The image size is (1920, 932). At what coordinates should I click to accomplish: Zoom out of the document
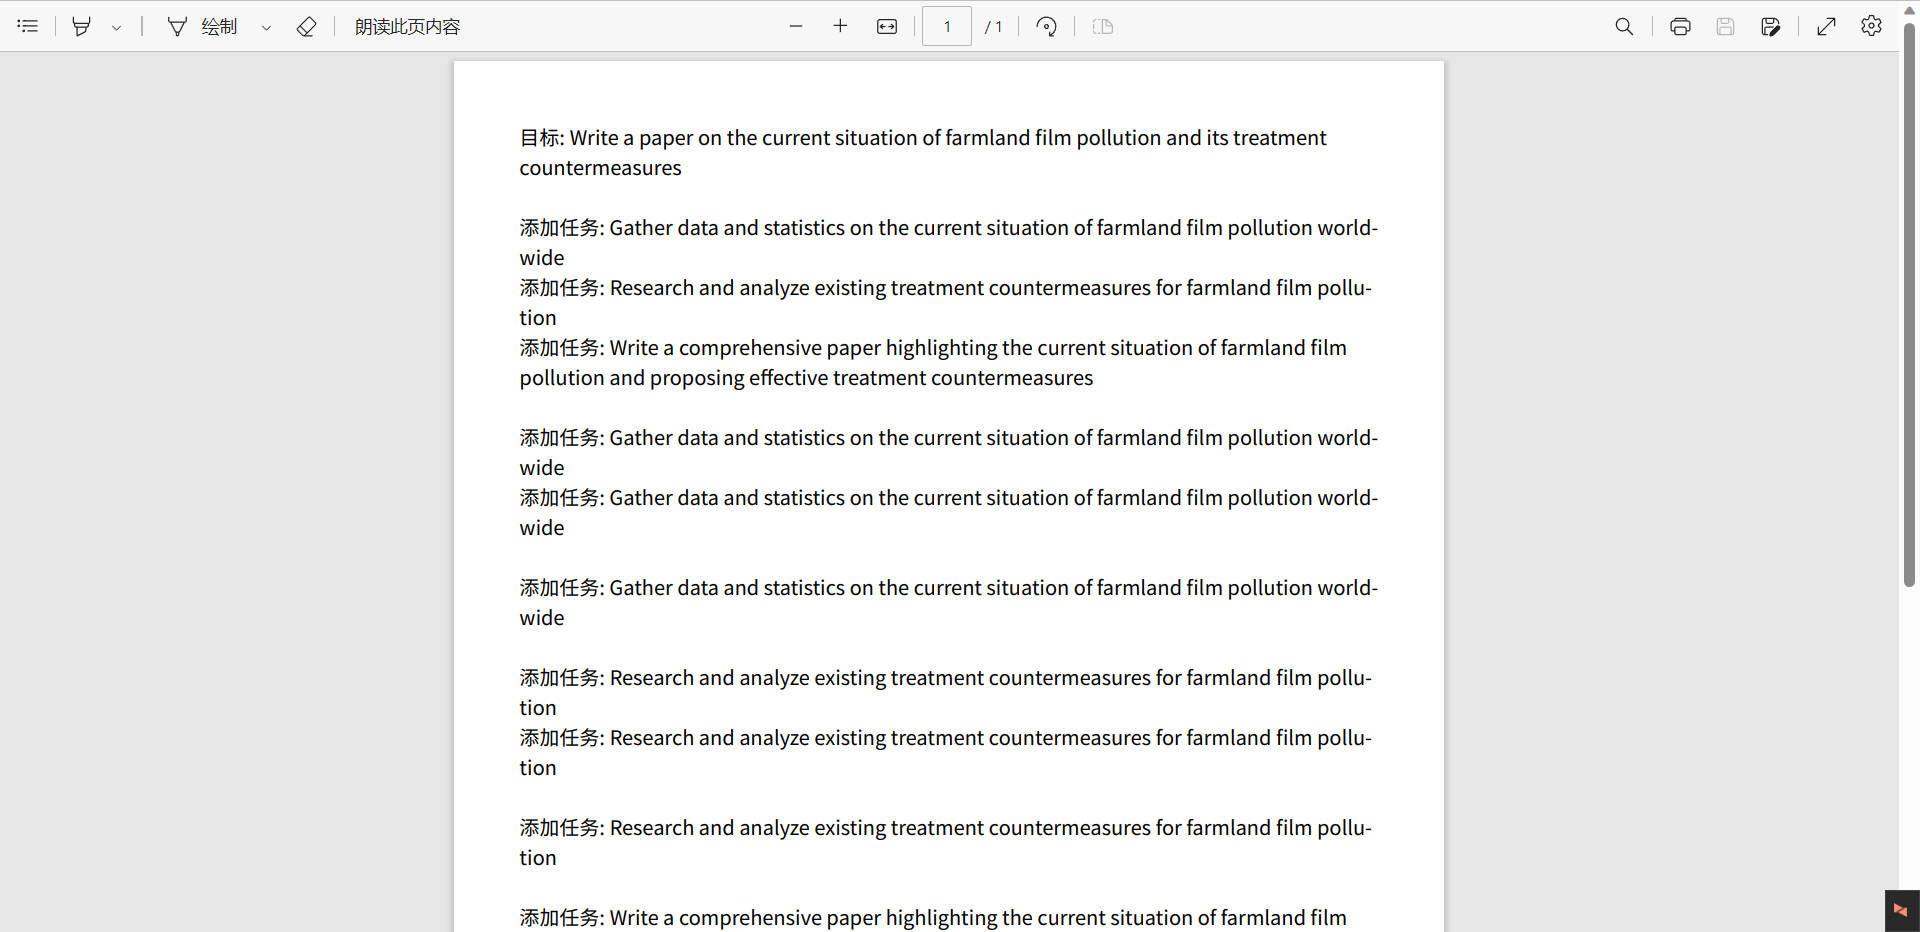click(x=795, y=26)
